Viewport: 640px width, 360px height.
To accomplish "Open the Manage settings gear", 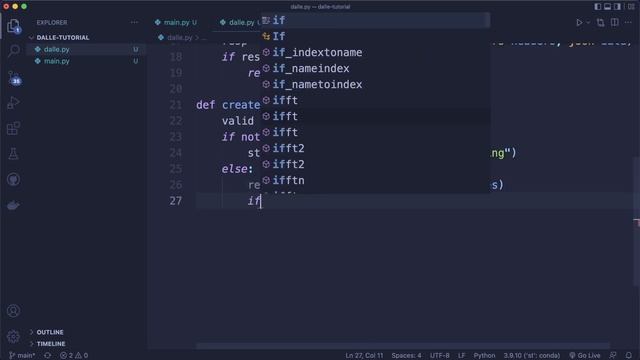I will (x=13, y=336).
